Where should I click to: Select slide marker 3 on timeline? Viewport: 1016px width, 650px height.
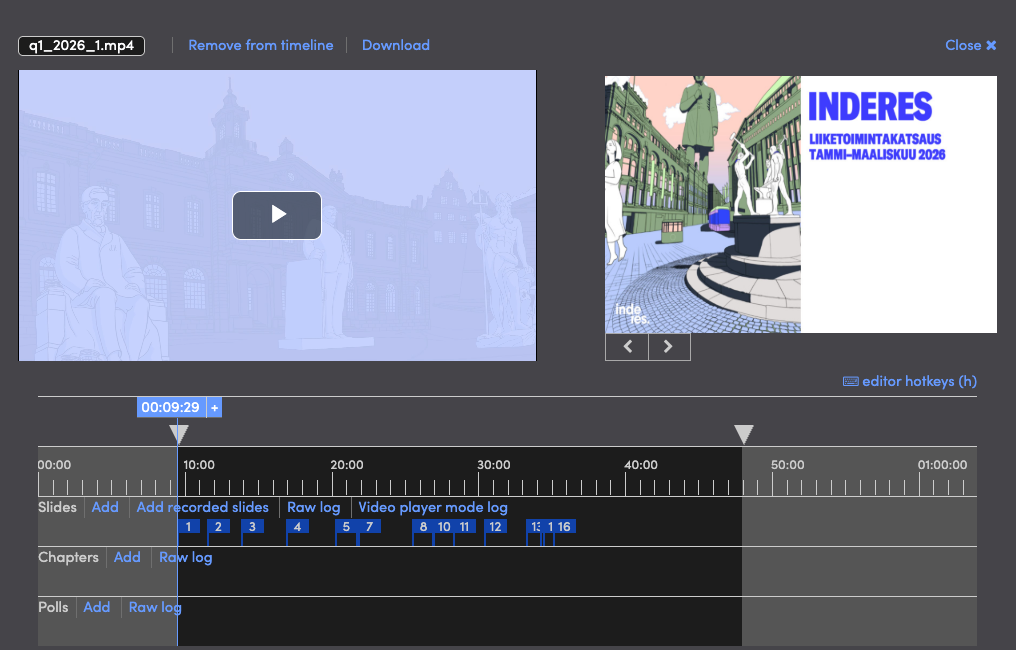(252, 527)
